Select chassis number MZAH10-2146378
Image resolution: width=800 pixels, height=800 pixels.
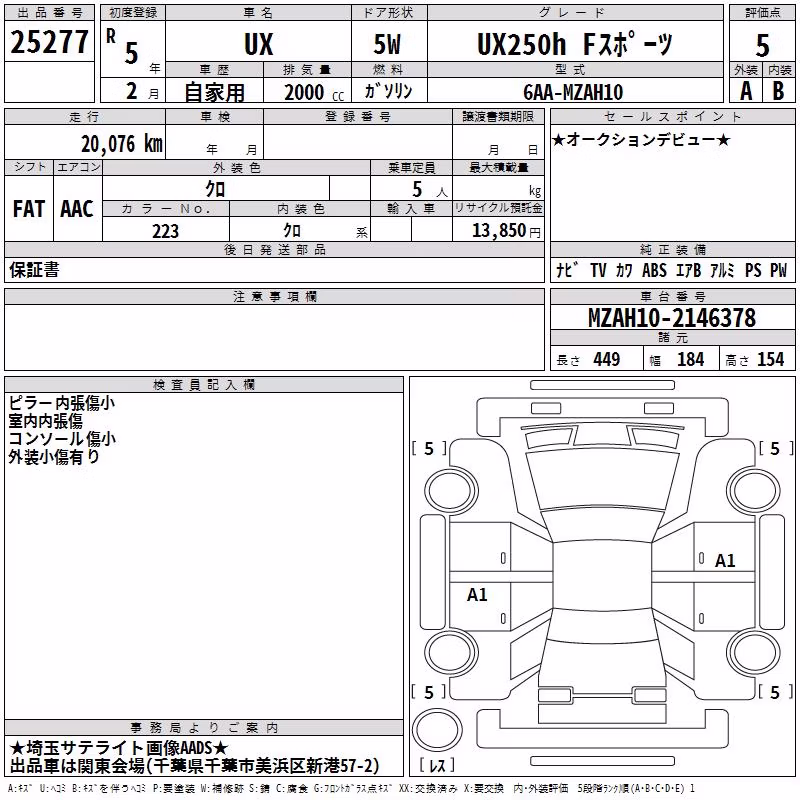coord(672,318)
